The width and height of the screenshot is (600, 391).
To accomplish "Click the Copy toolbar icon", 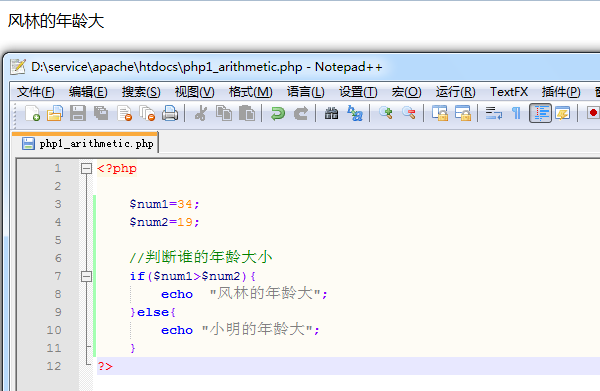I will pyautogui.click(x=224, y=114).
